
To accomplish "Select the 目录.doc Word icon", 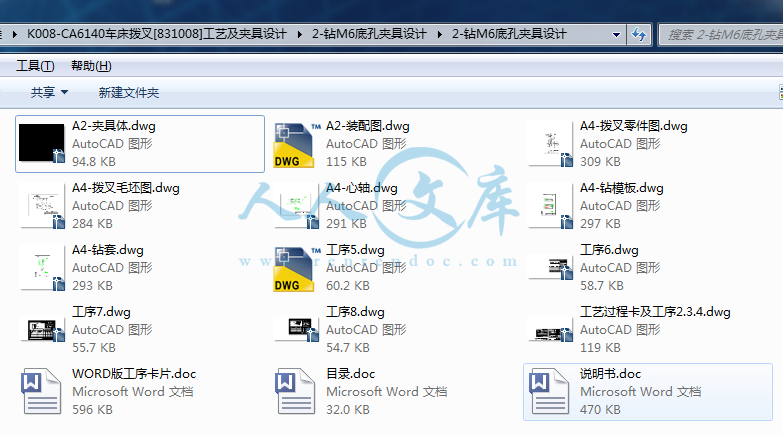I will [295, 391].
